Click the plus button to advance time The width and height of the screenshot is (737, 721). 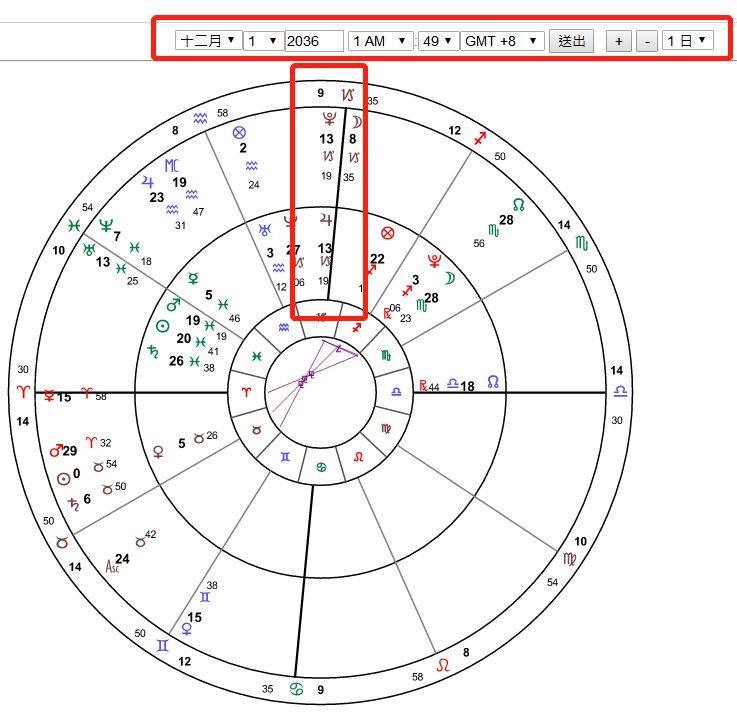click(619, 41)
